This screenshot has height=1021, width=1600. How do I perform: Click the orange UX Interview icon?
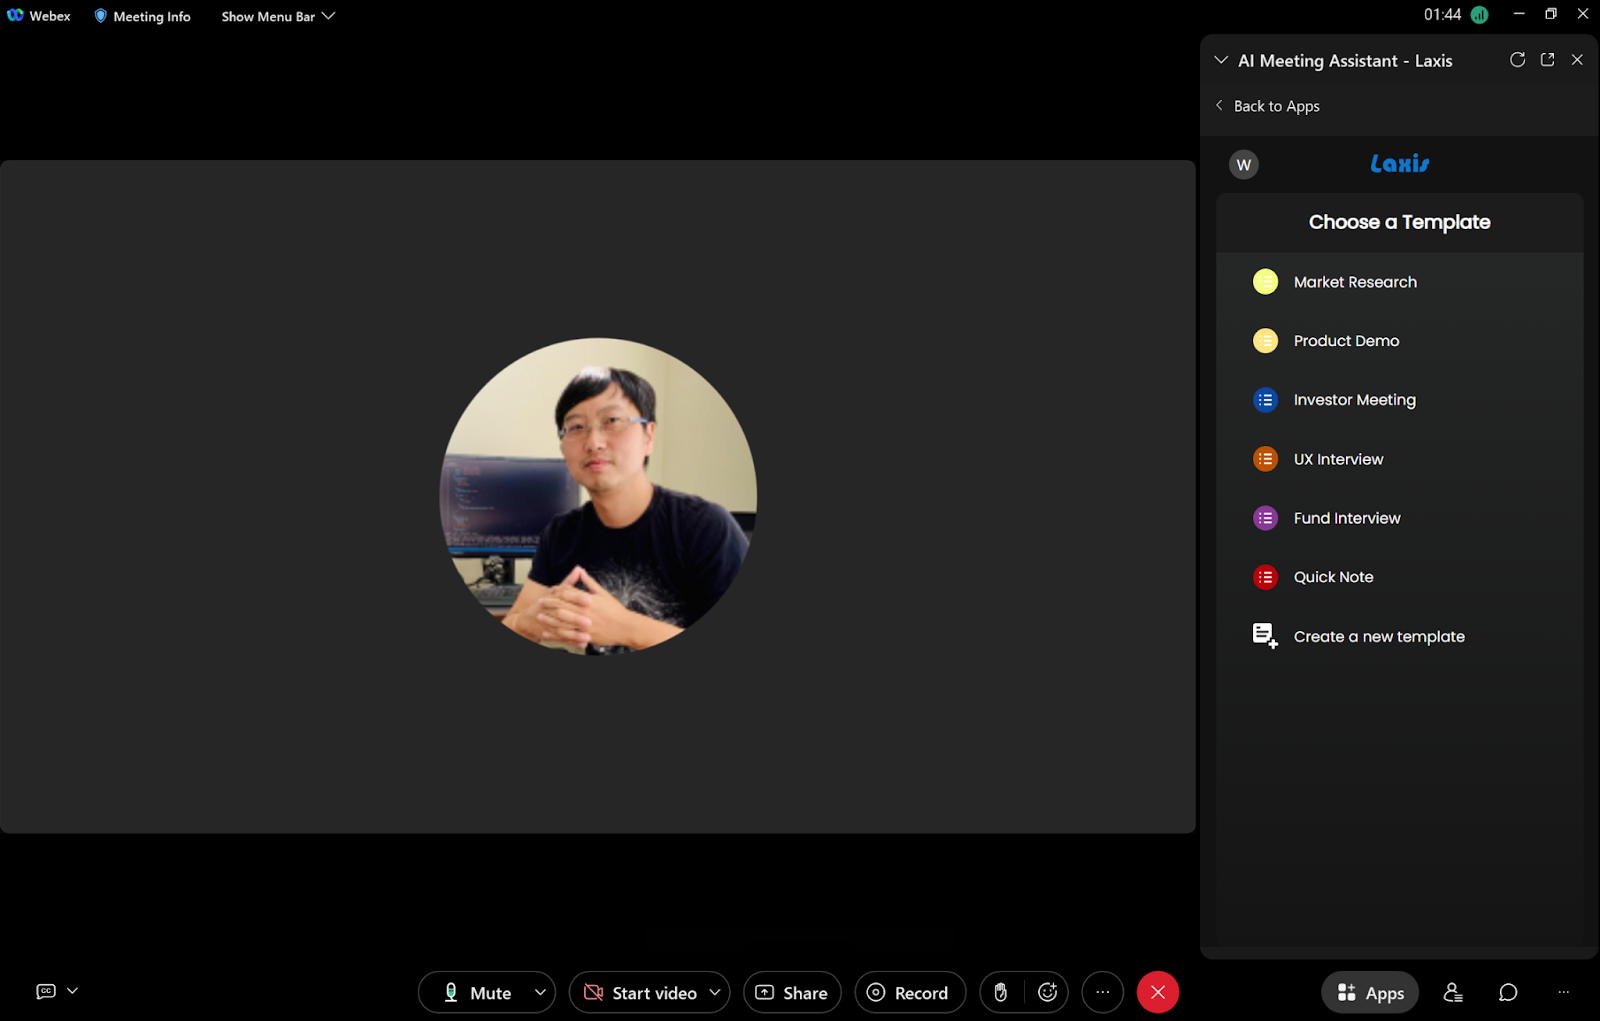coord(1265,459)
